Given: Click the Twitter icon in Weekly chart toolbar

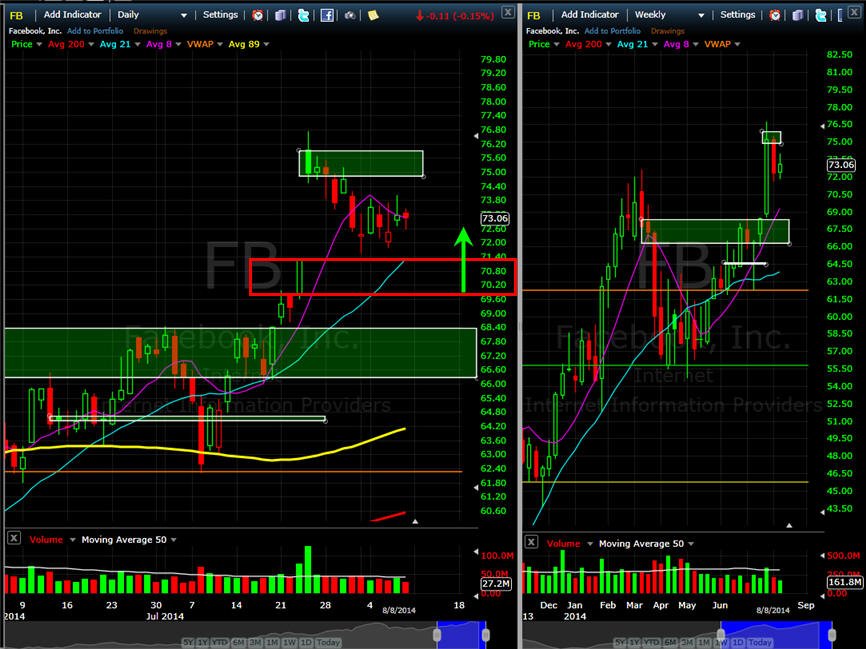Looking at the screenshot, I should [821, 15].
